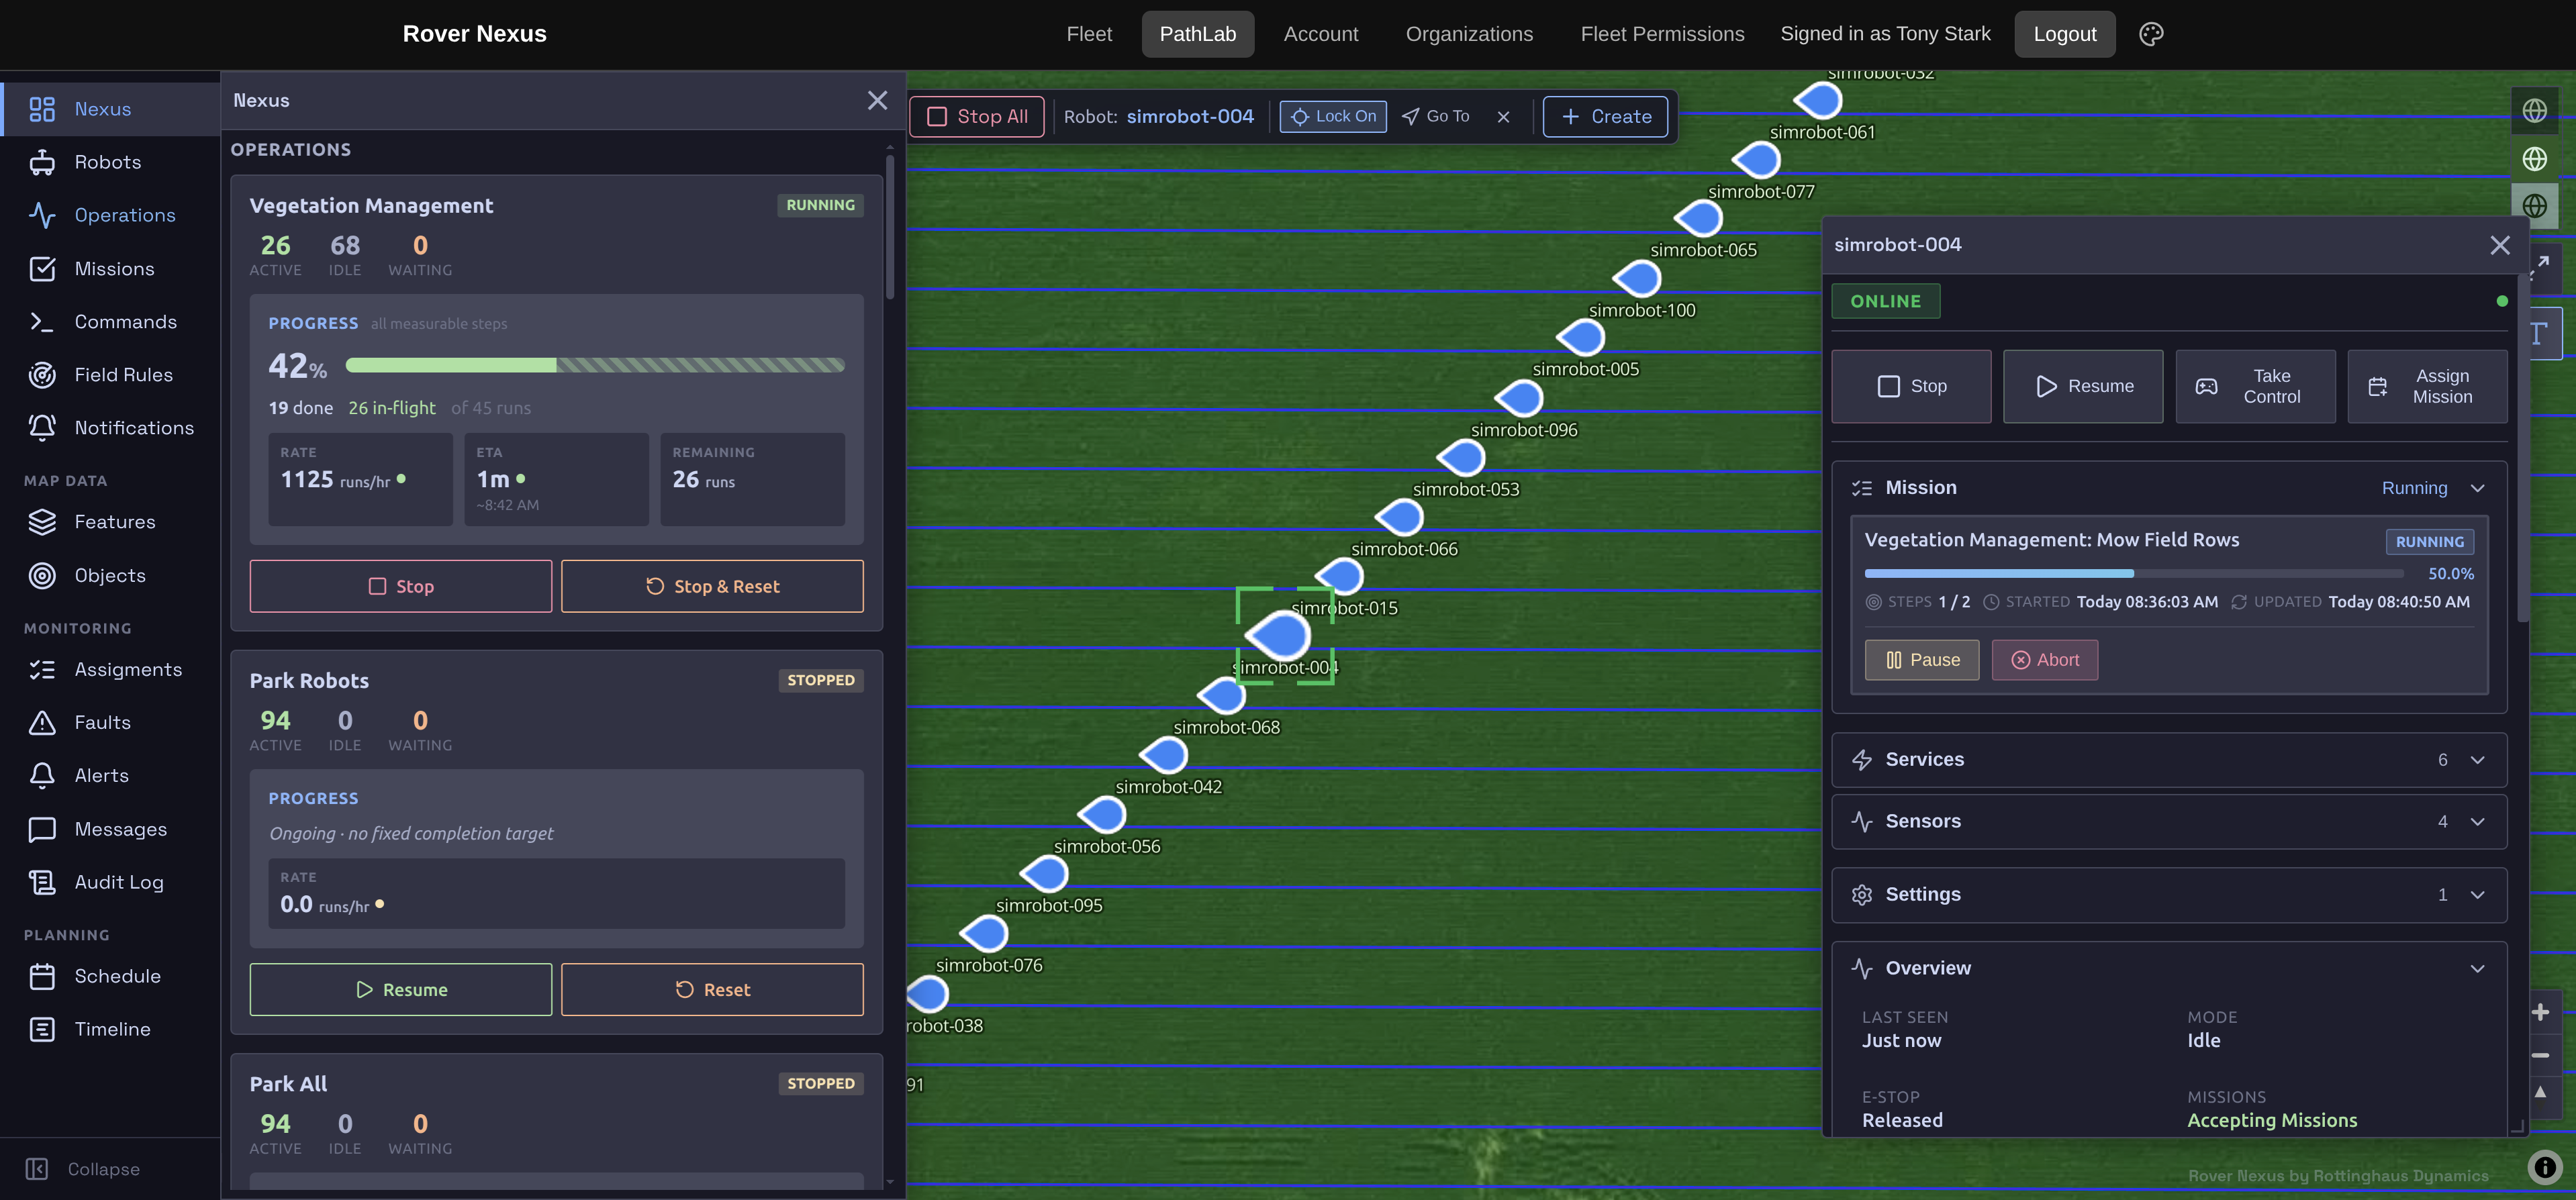Click the operations panel scrollbar
2576x1200 pixels.
point(889,226)
